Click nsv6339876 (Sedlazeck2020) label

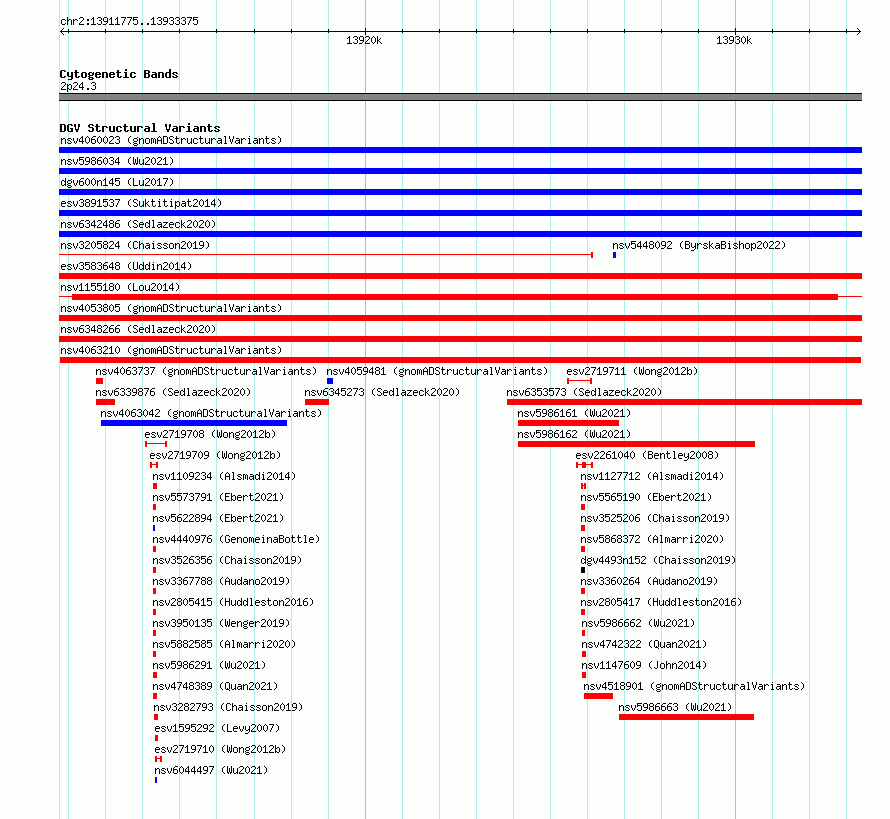(x=173, y=392)
